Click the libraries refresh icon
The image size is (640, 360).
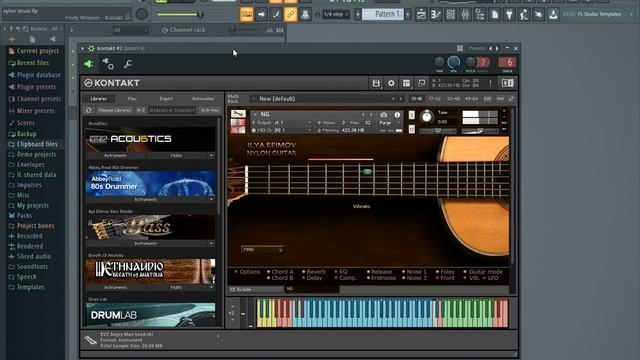(x=89, y=110)
